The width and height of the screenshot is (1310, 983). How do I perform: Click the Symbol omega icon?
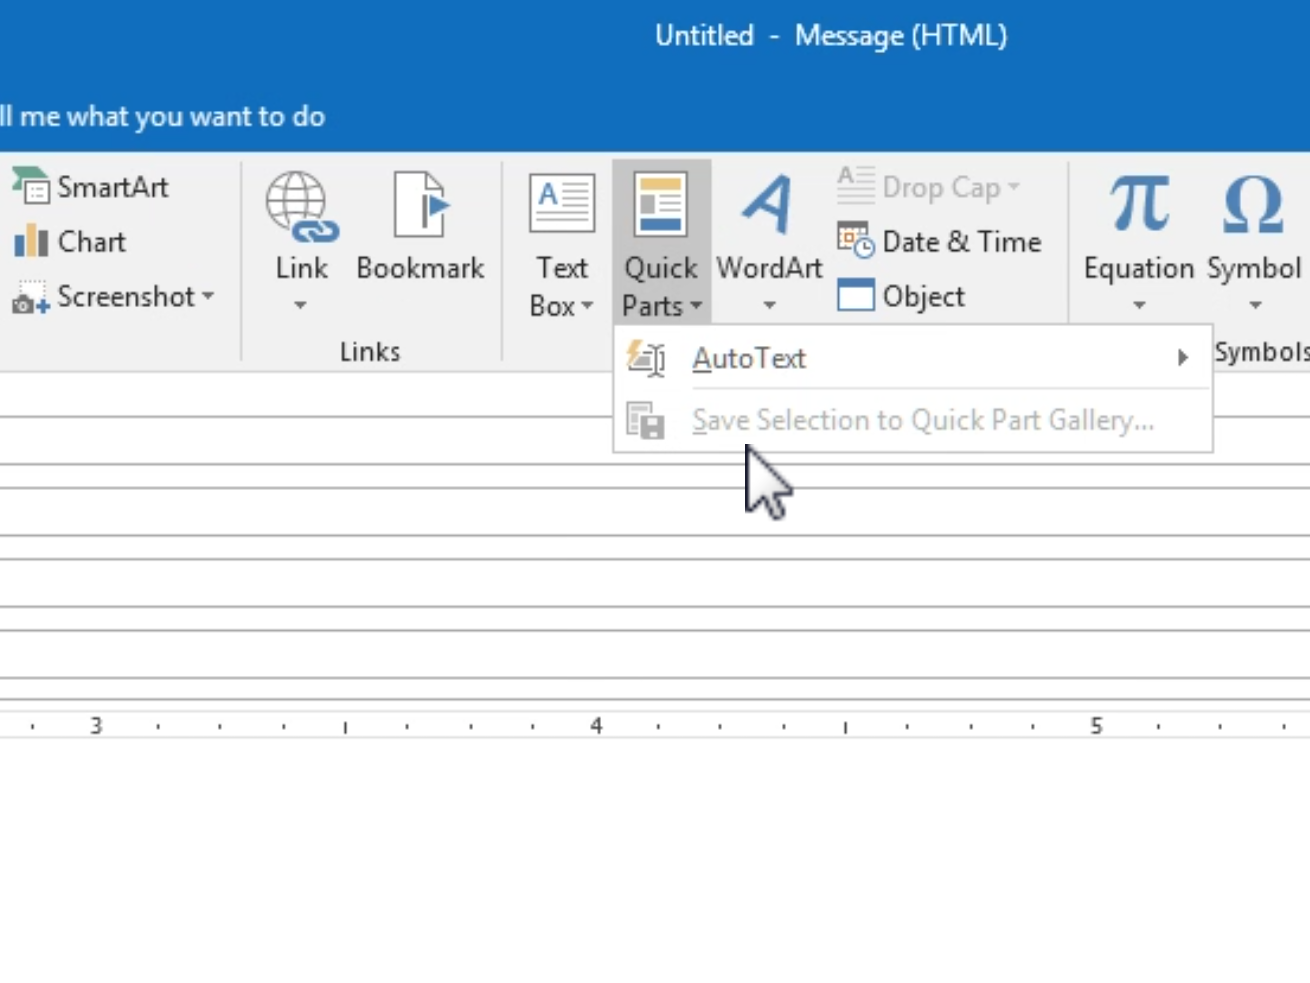pos(1253,204)
